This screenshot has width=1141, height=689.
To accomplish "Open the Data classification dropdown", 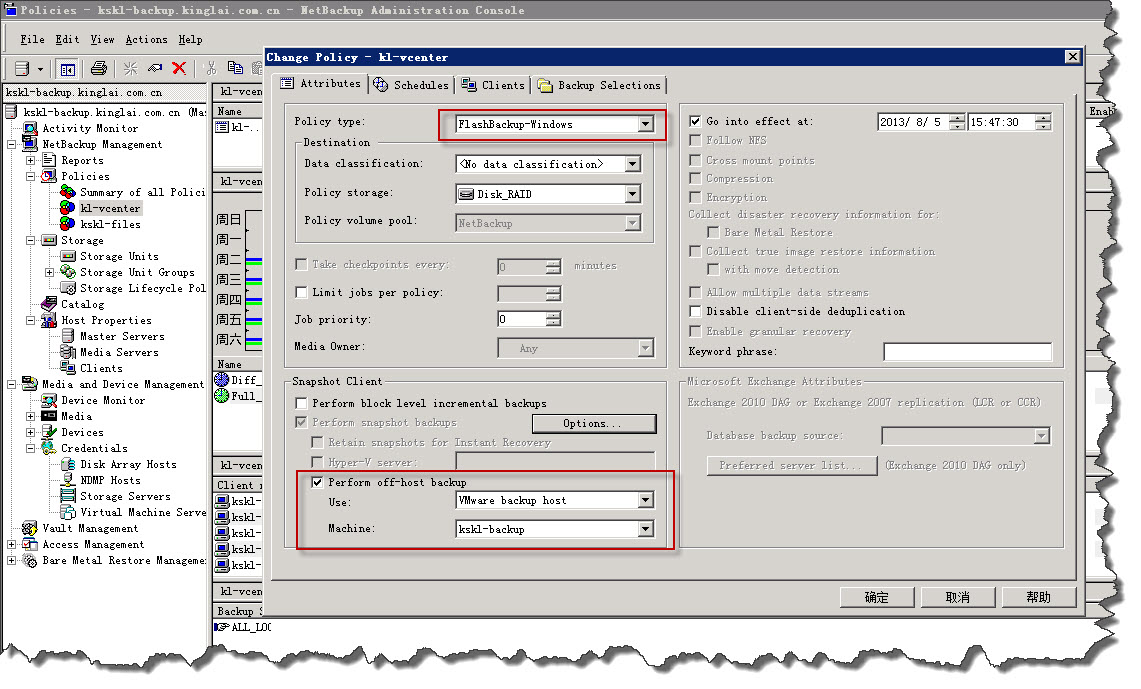I will coord(632,164).
